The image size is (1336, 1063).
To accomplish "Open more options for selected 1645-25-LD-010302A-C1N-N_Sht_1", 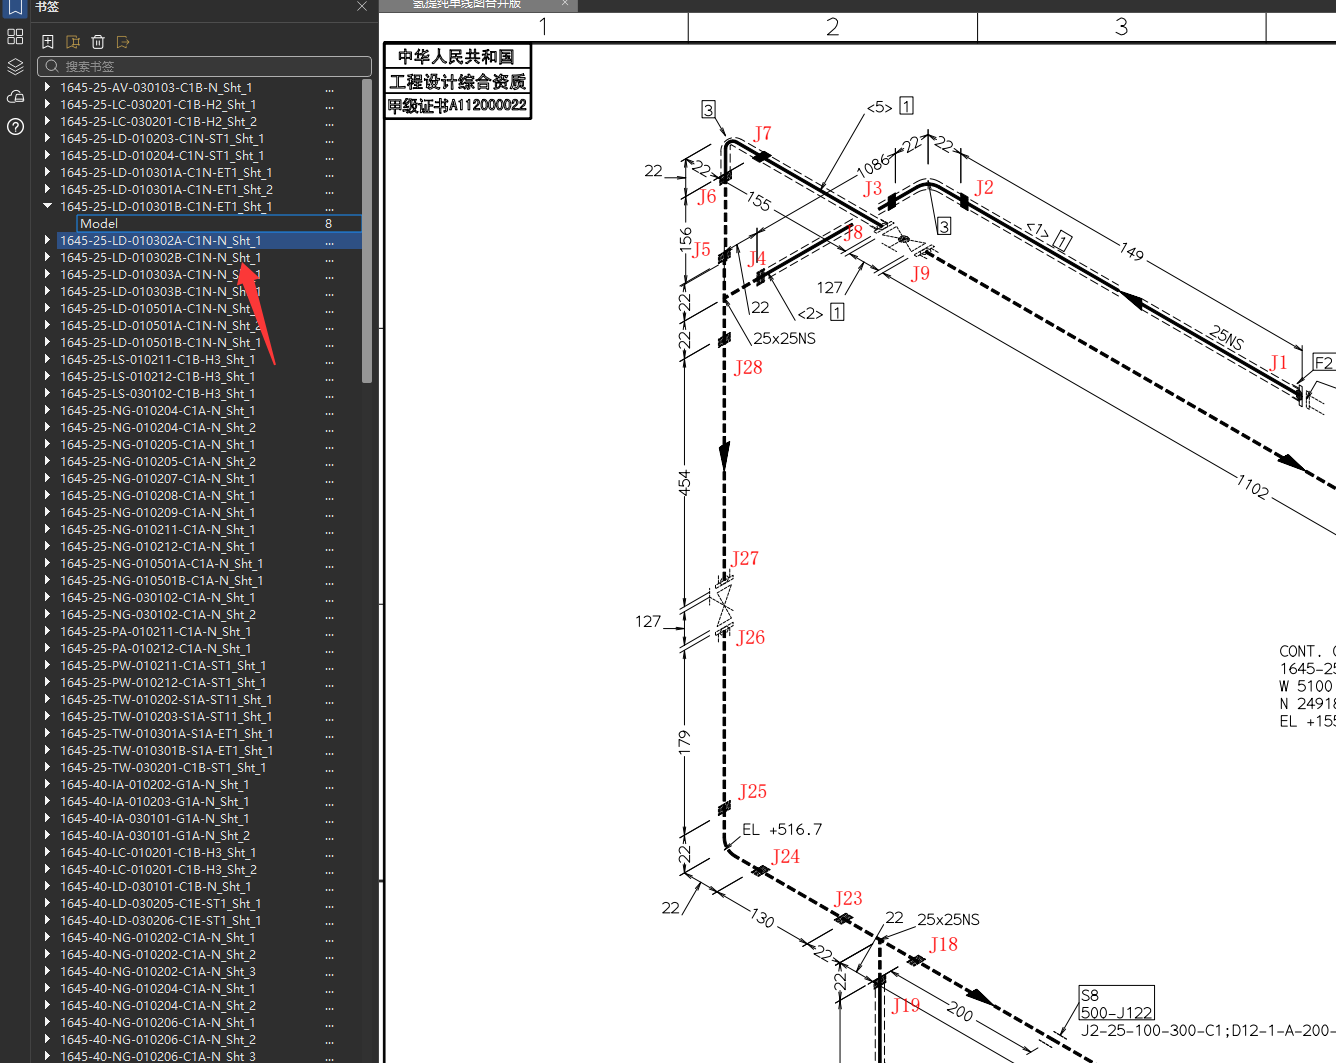I will (329, 241).
